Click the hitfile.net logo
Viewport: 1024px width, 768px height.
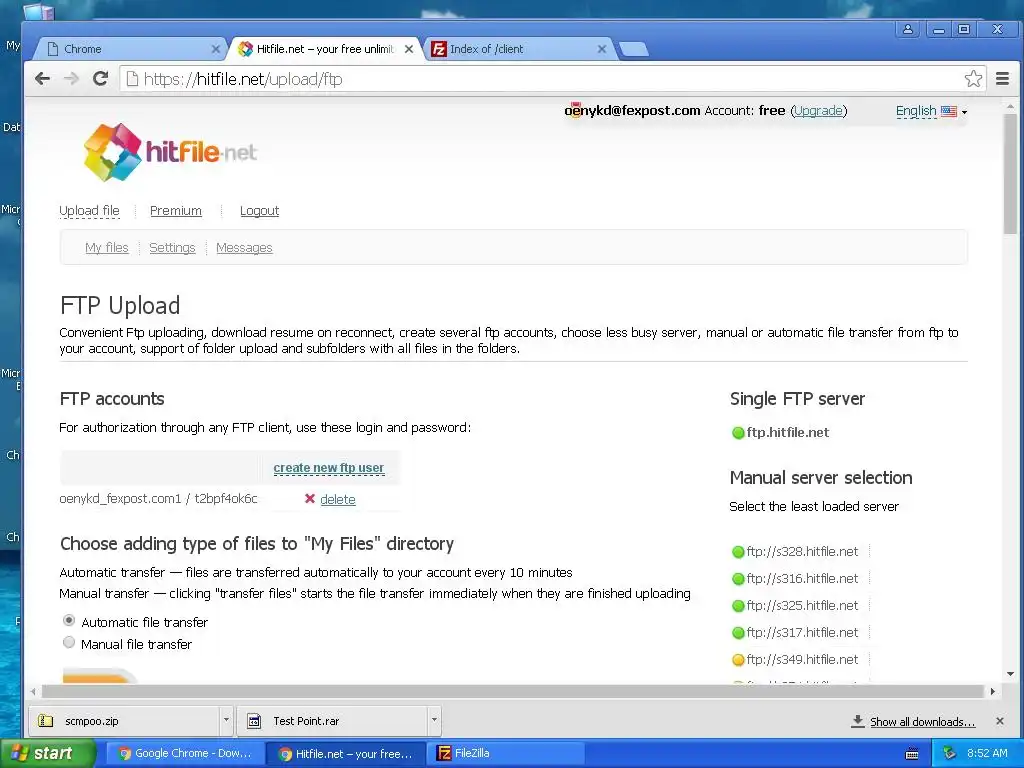point(170,152)
